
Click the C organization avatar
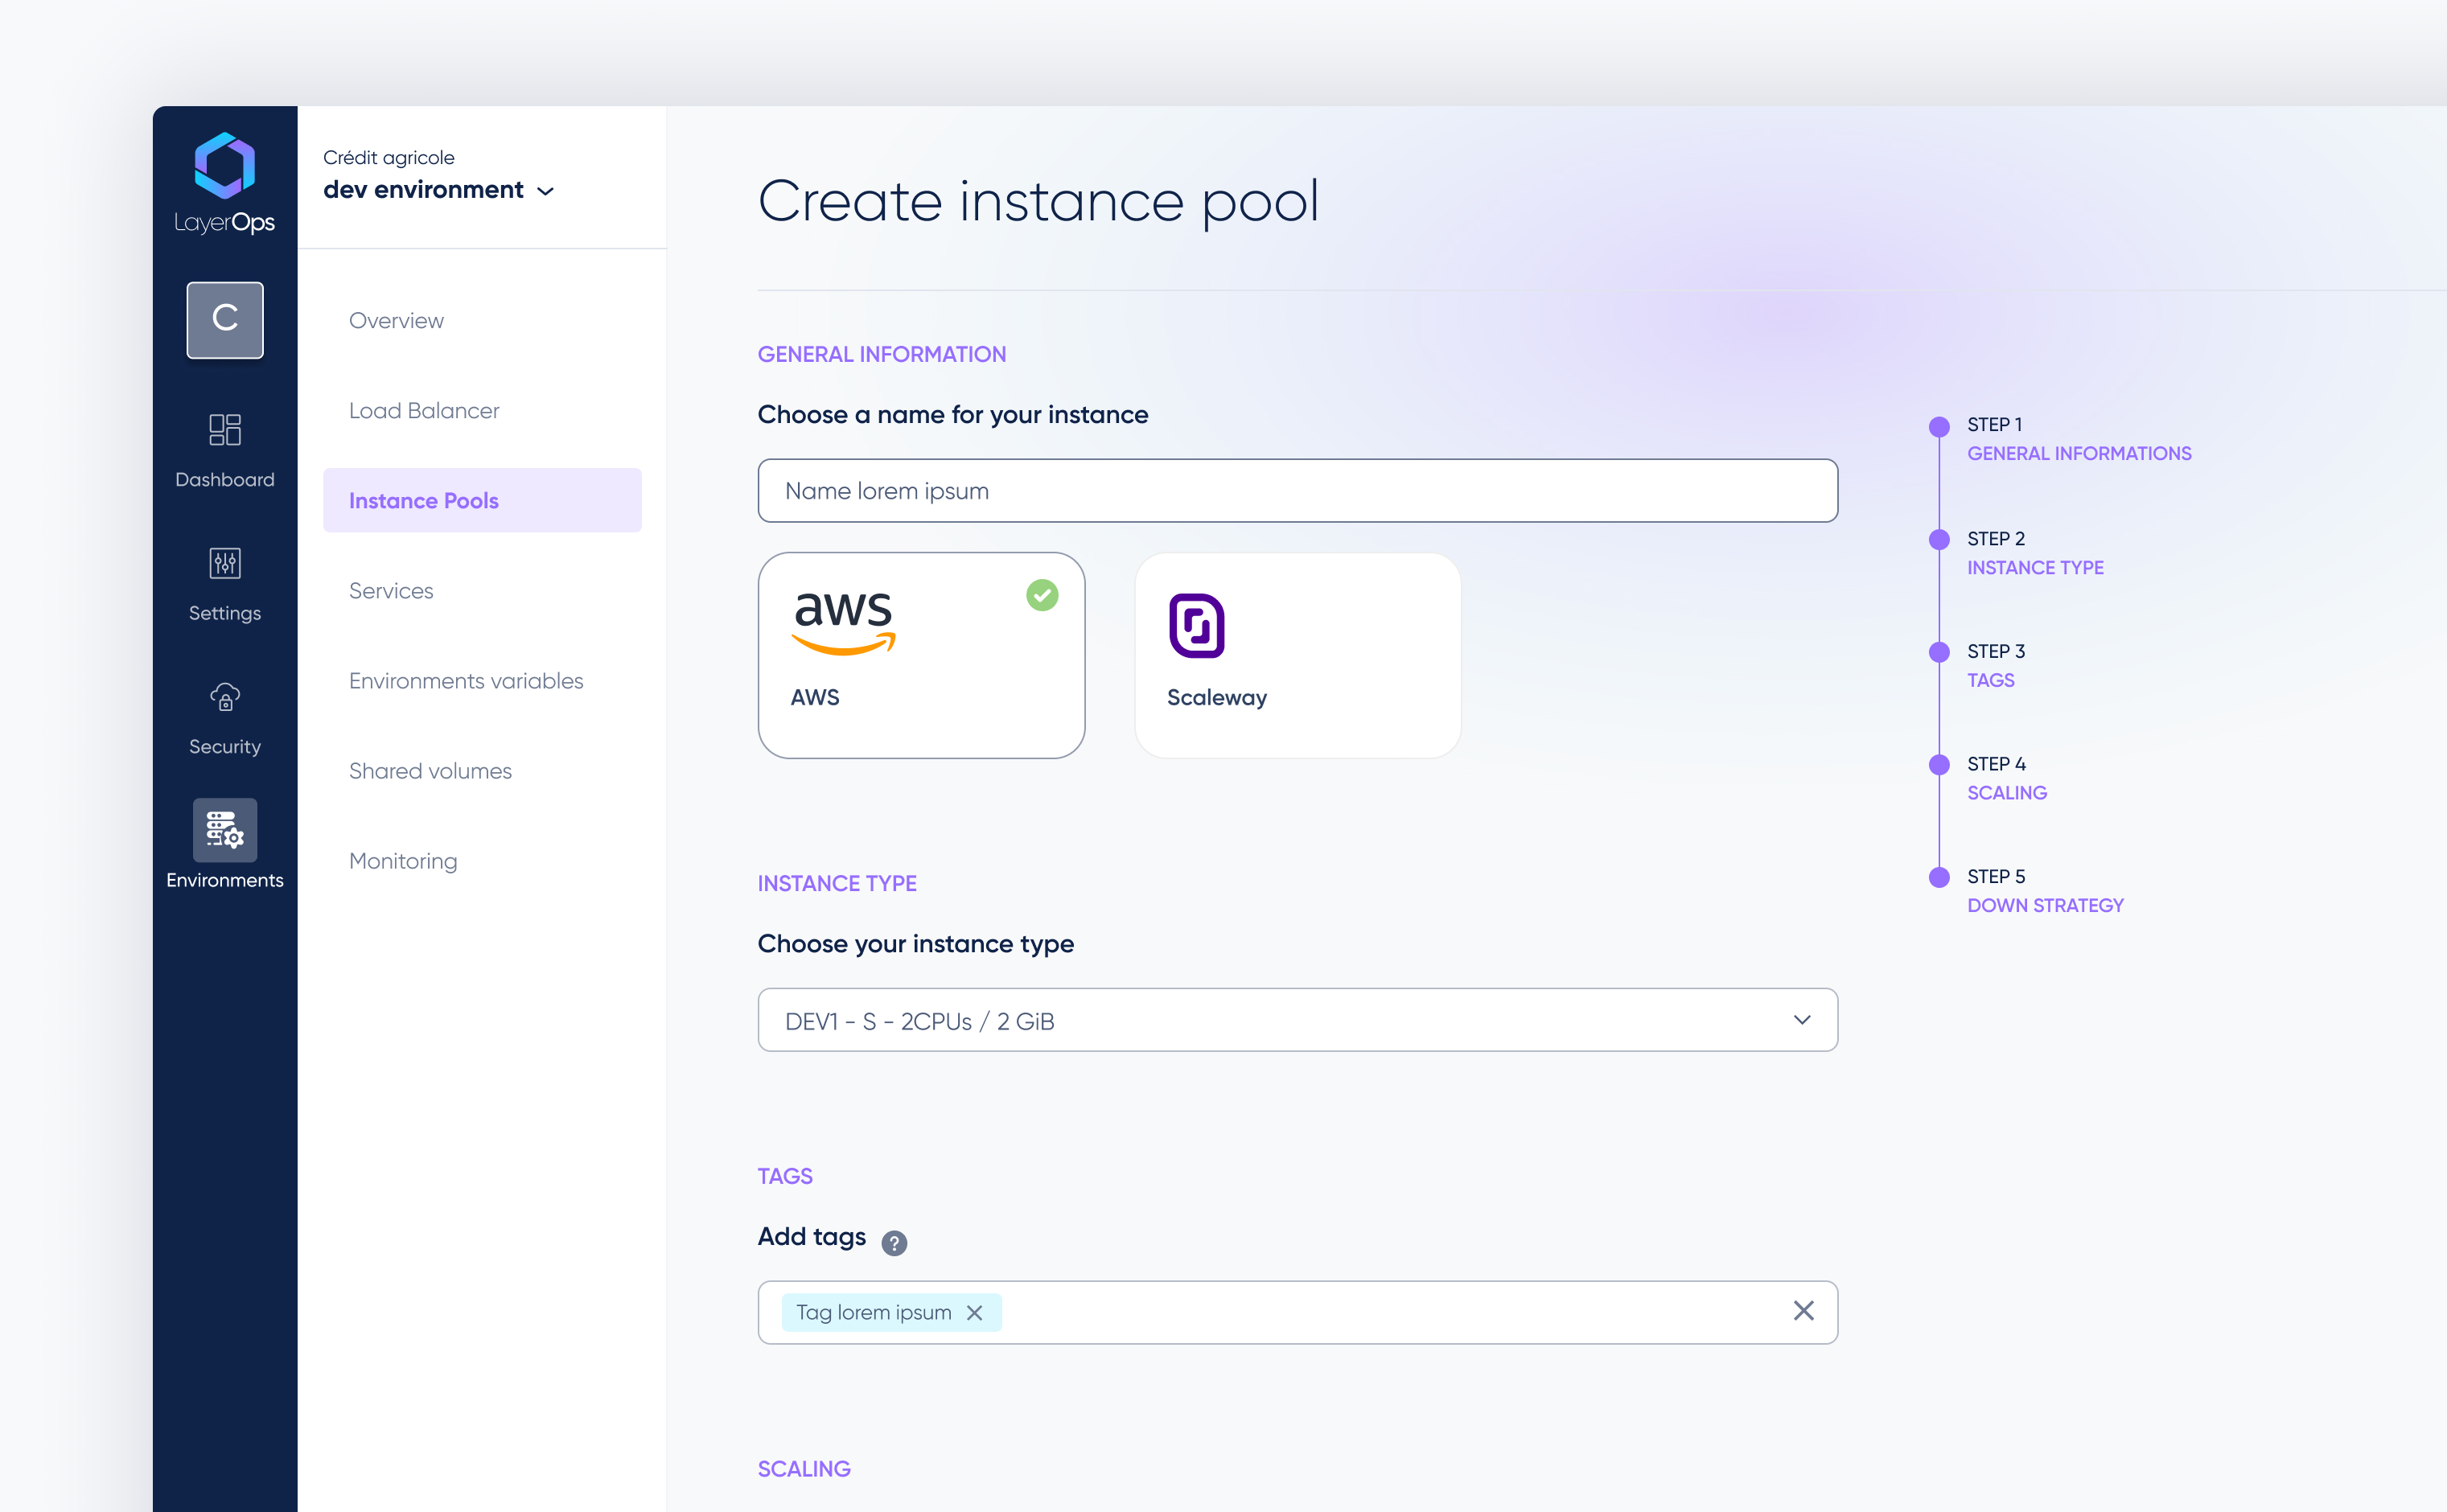(x=224, y=319)
